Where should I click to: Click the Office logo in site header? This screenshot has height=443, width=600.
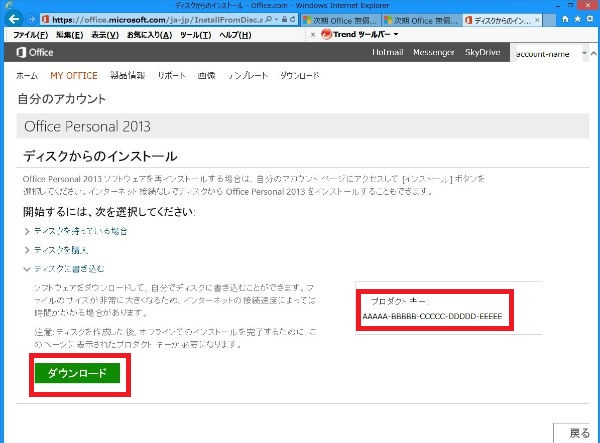(x=35, y=52)
